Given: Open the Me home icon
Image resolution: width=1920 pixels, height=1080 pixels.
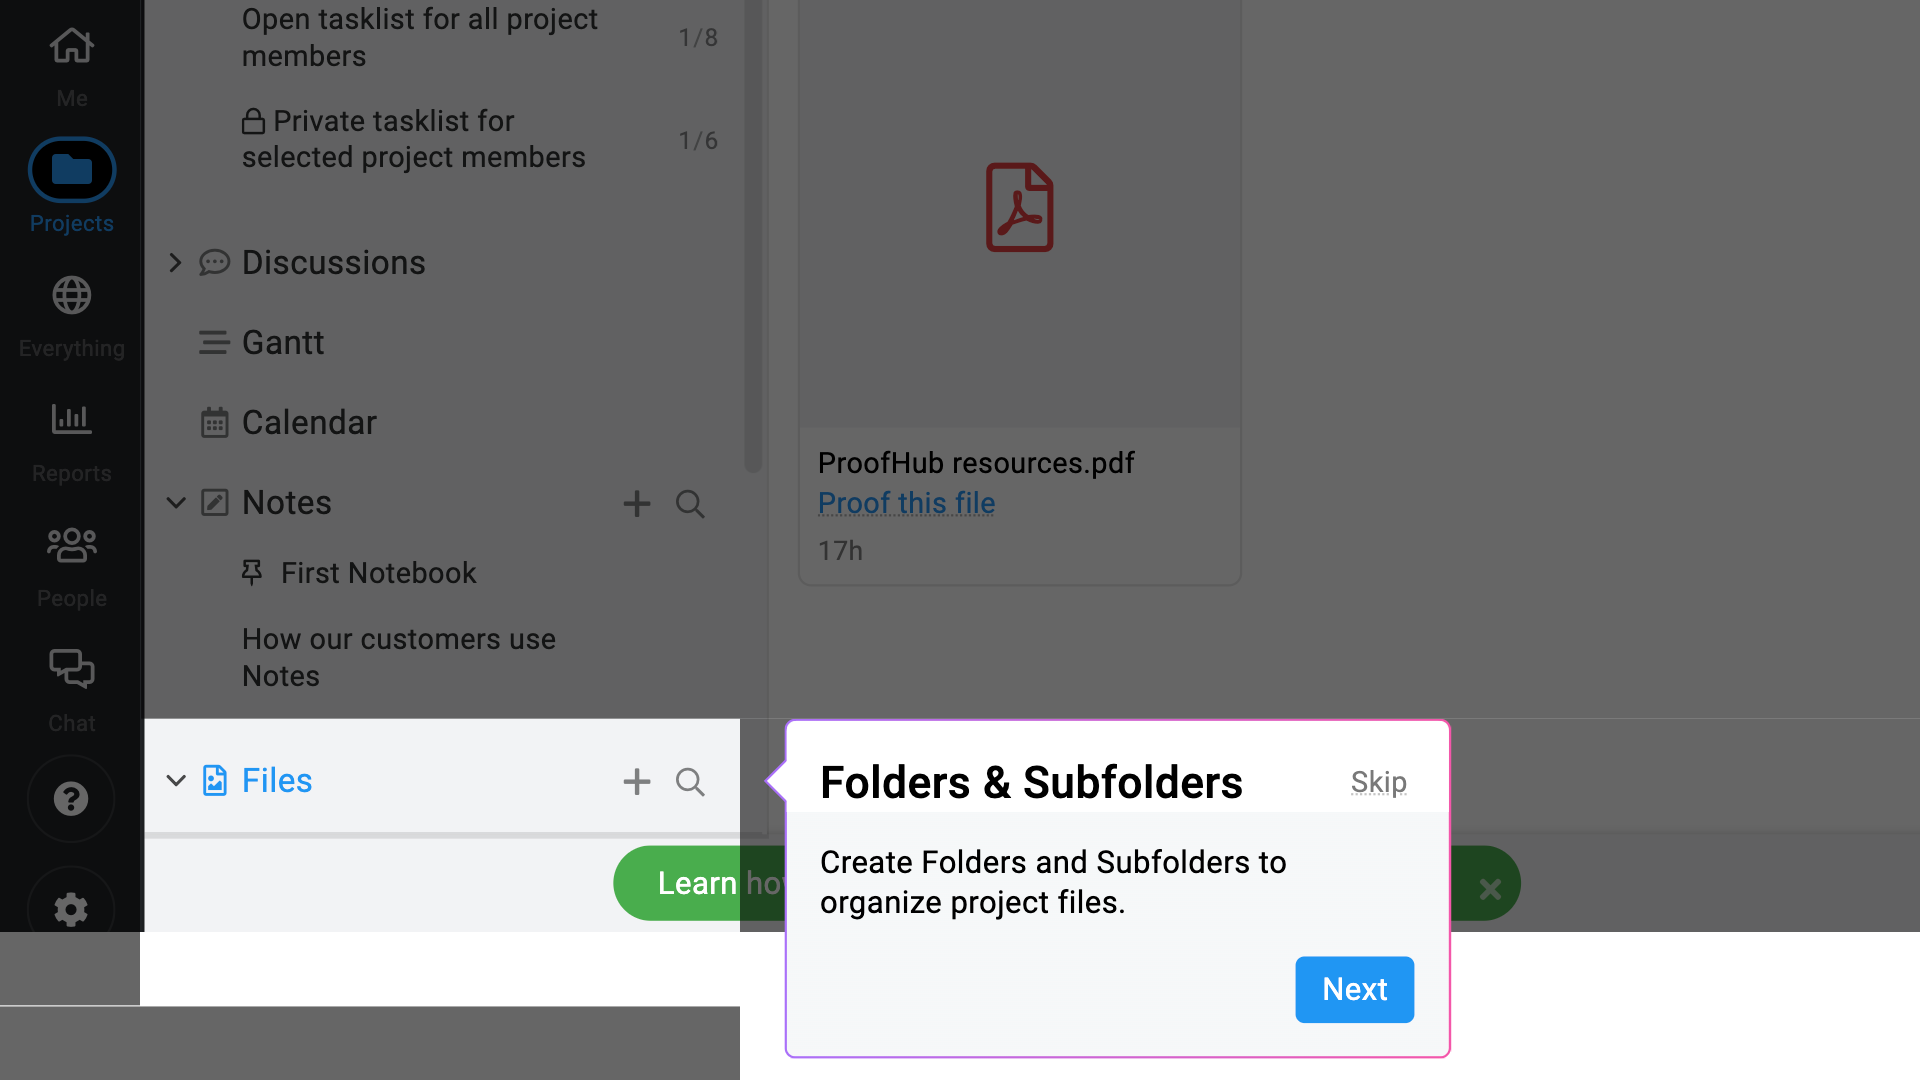Looking at the screenshot, I should coord(71,46).
